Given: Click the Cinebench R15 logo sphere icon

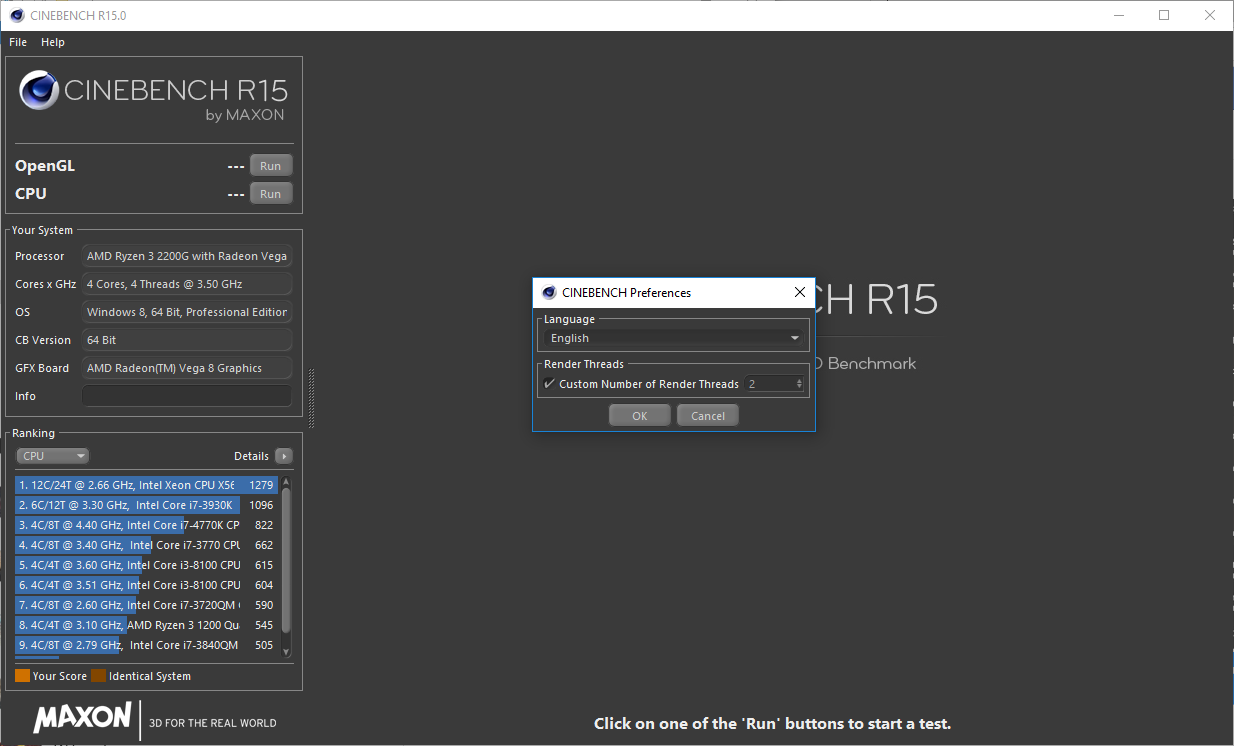Looking at the screenshot, I should pos(39,91).
